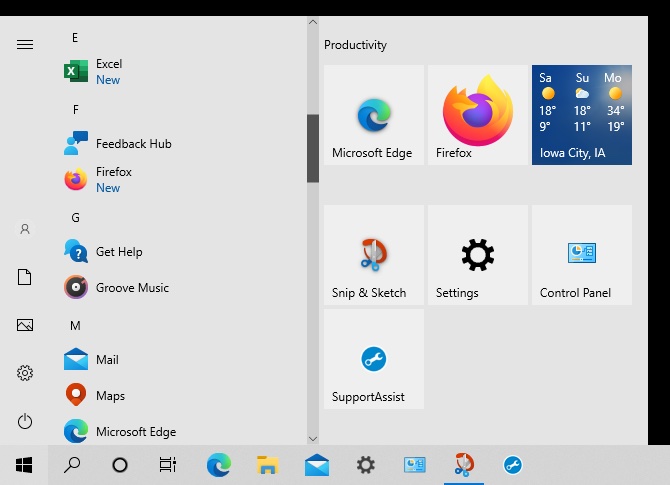Click the Microsoft Edge tile

374,115
